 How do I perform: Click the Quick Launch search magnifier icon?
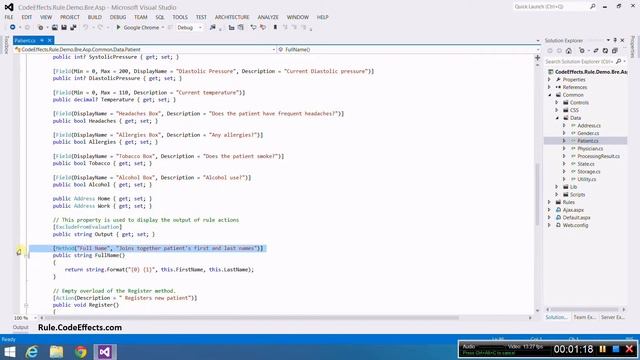click(593, 7)
